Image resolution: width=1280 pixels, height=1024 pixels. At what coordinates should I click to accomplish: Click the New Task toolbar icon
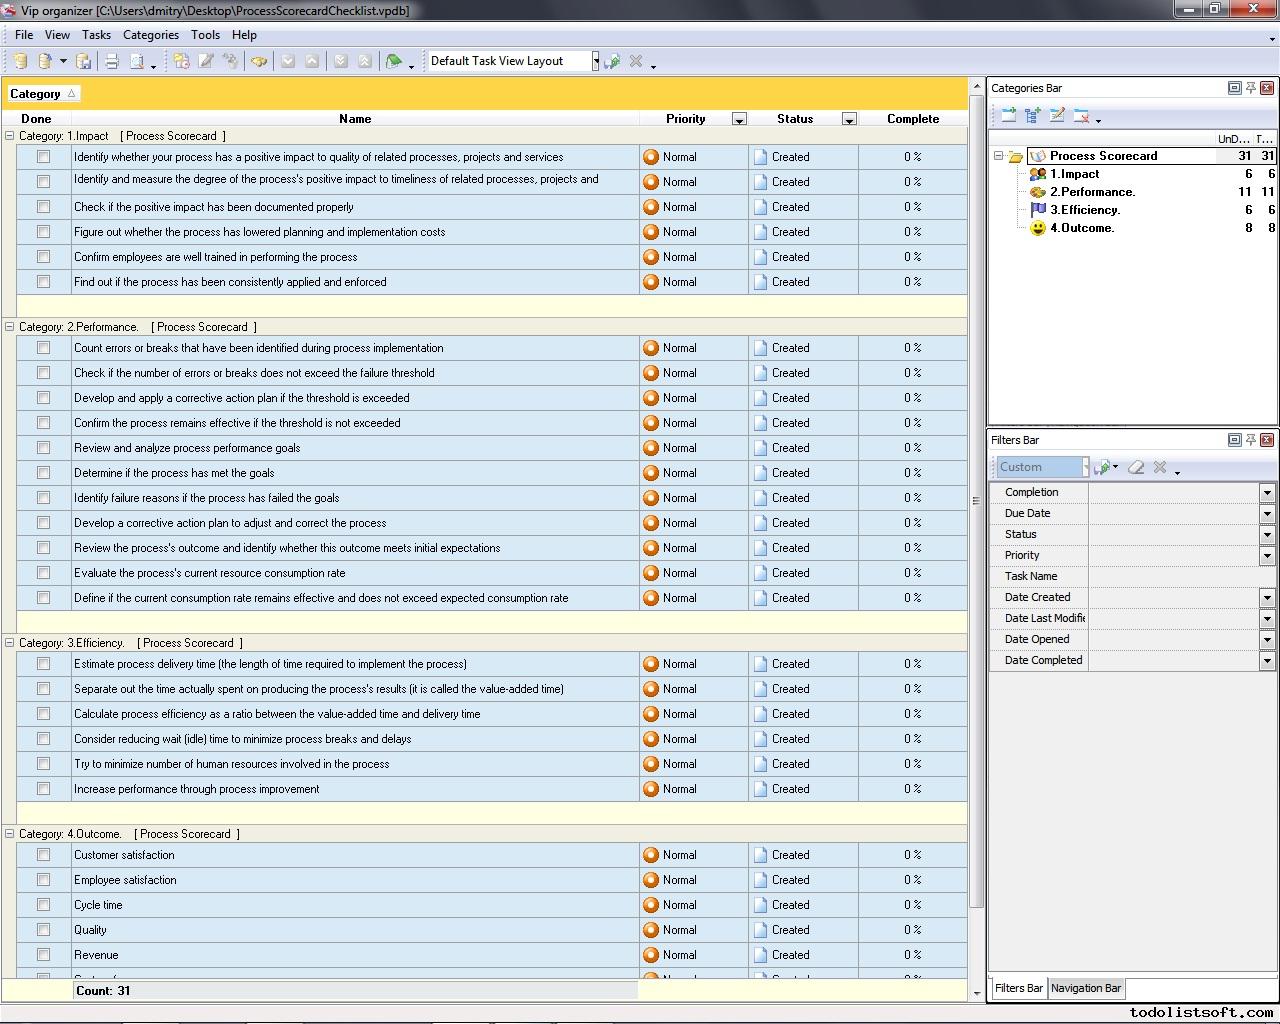[x=181, y=62]
